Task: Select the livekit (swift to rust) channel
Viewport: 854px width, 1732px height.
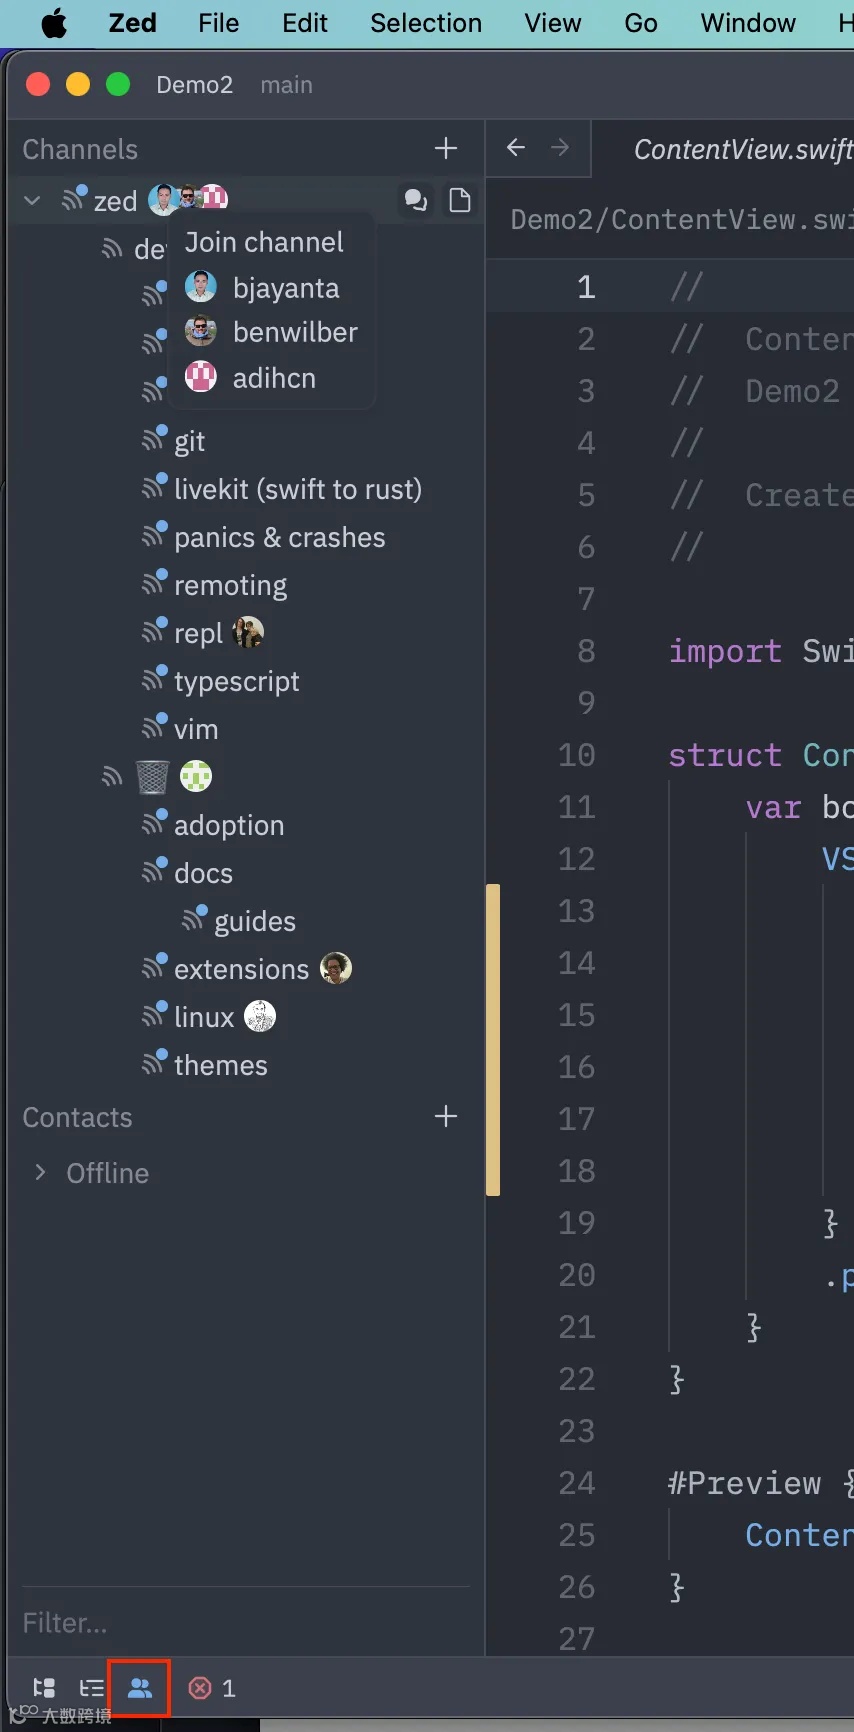Action: coord(298,489)
